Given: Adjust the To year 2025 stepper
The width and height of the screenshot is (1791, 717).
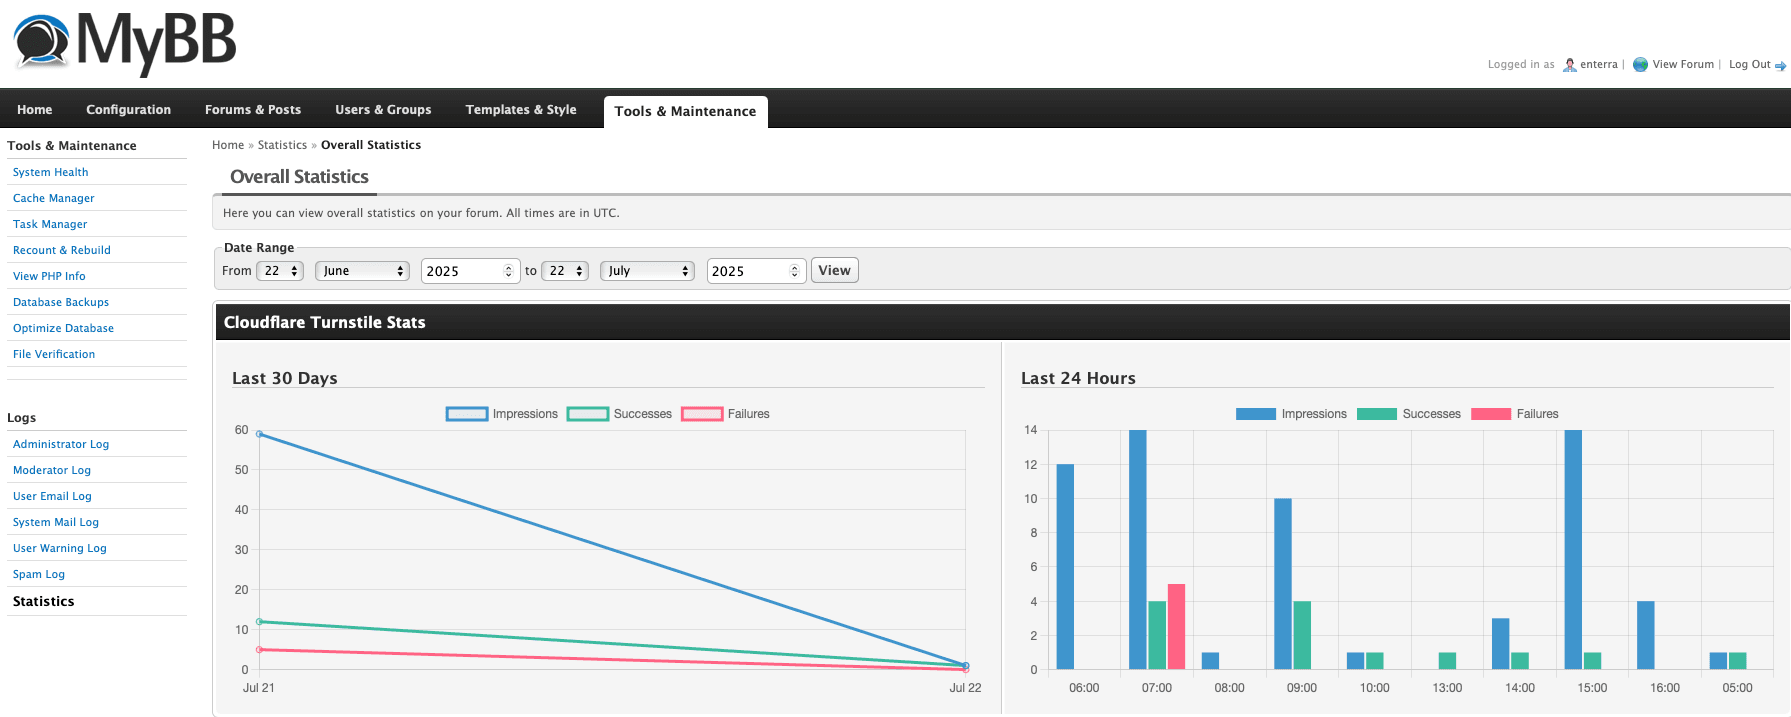Looking at the screenshot, I should [x=794, y=271].
